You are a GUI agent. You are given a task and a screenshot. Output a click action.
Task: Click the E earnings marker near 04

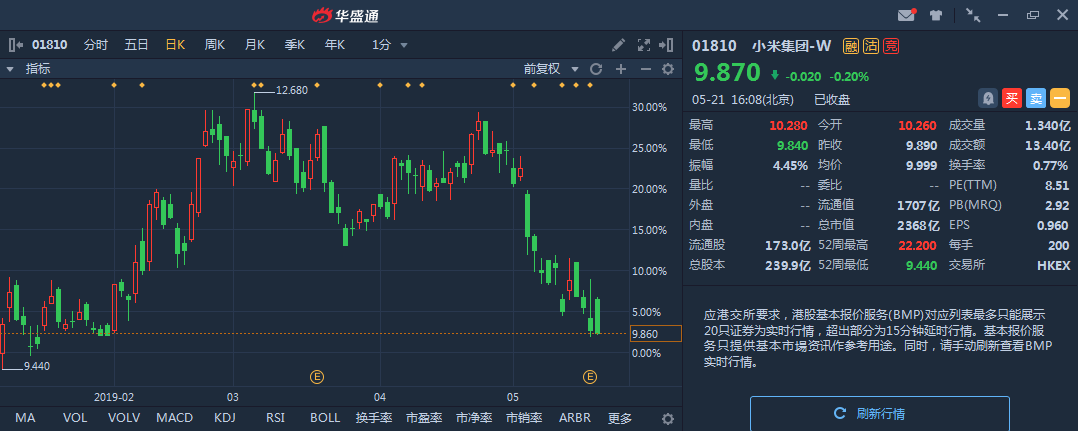(317, 377)
